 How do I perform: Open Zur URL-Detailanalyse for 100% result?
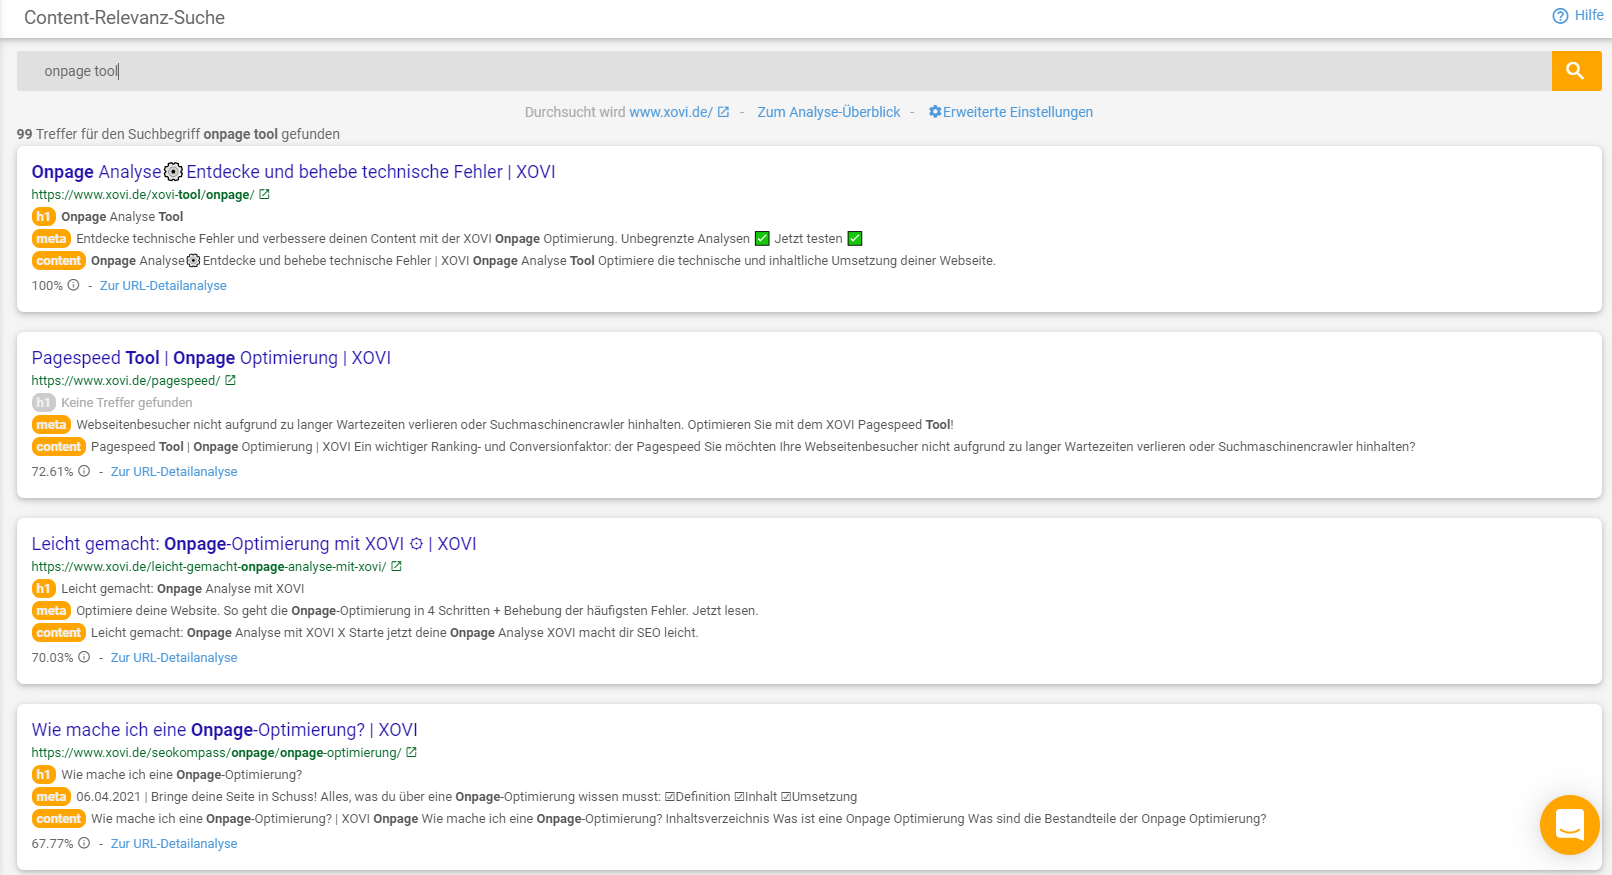163,285
